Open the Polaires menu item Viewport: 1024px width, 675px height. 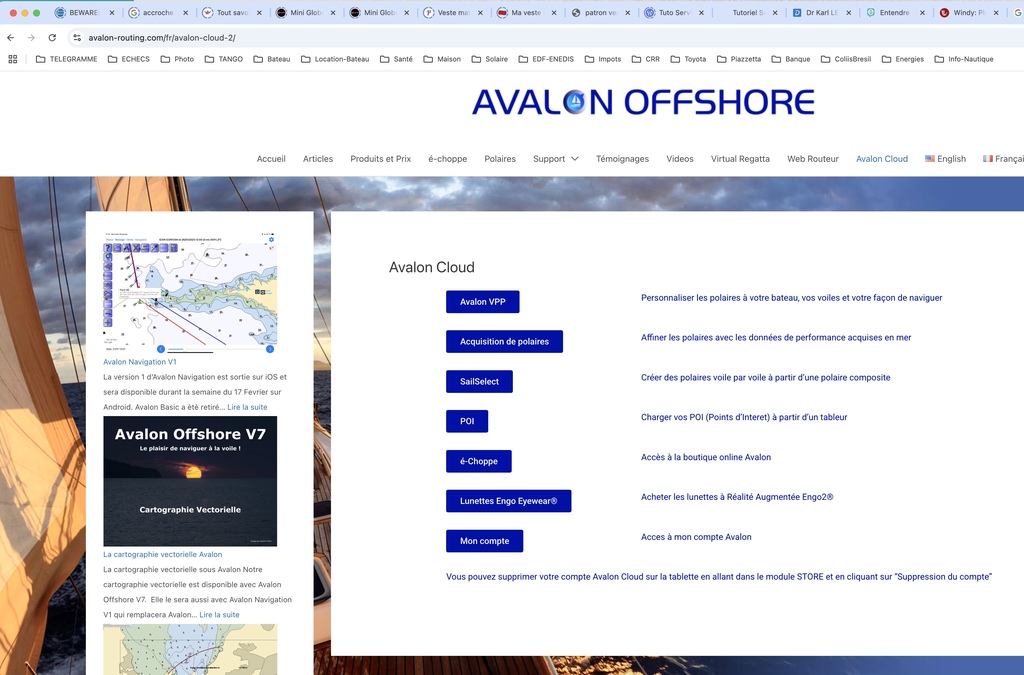(x=500, y=159)
